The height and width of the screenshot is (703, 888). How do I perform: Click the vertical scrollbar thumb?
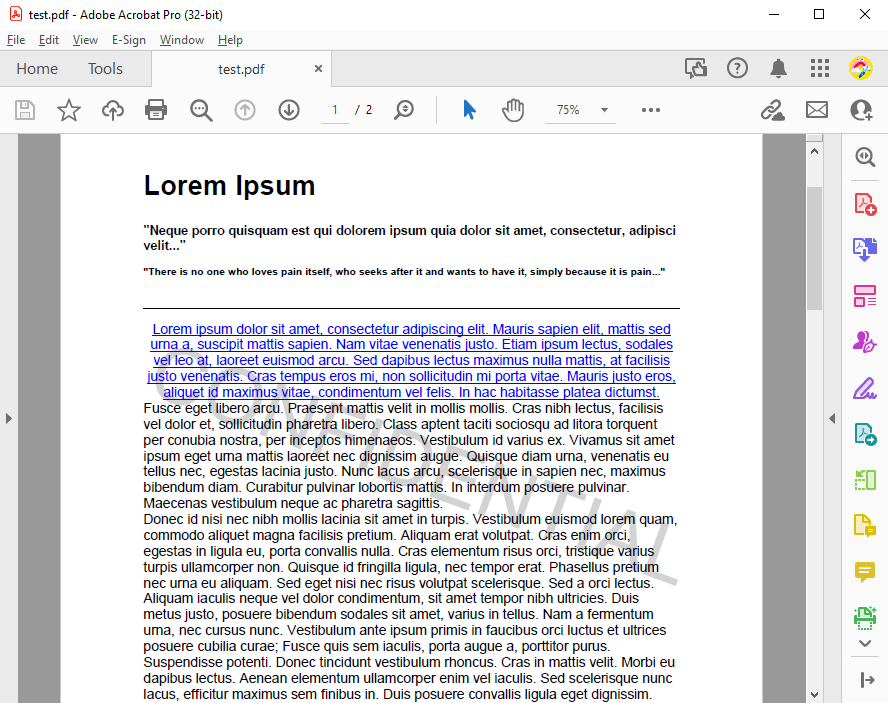(x=814, y=248)
